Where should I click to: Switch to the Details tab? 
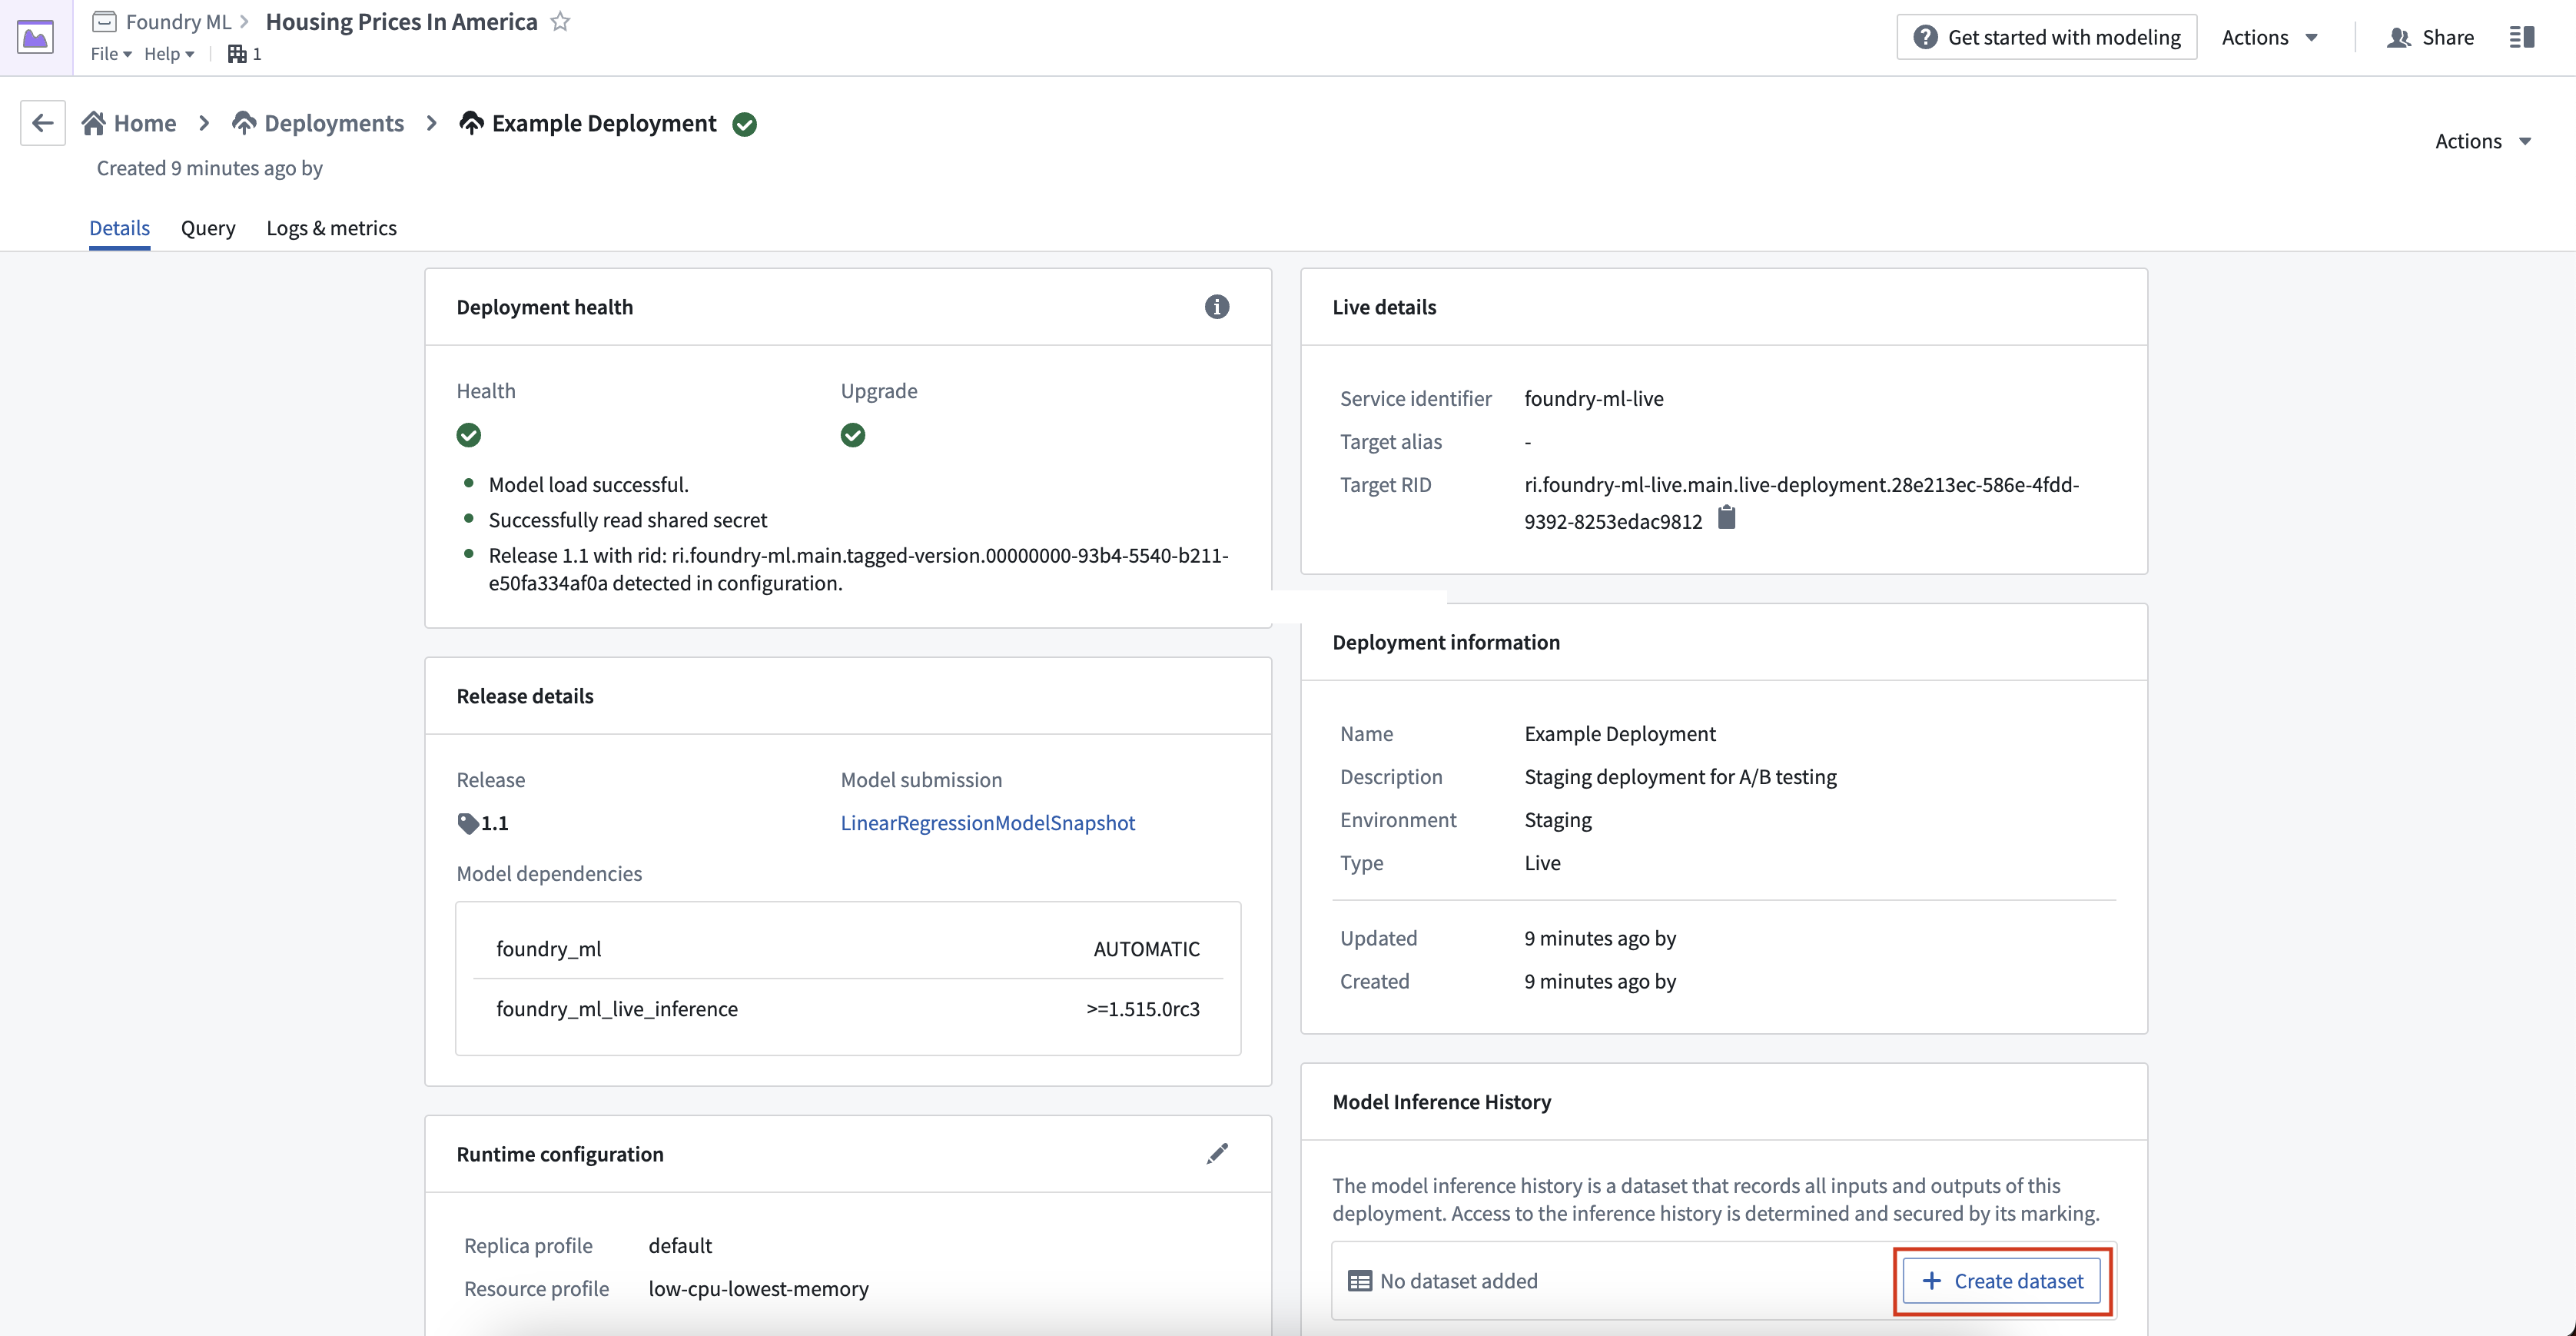click(x=119, y=228)
